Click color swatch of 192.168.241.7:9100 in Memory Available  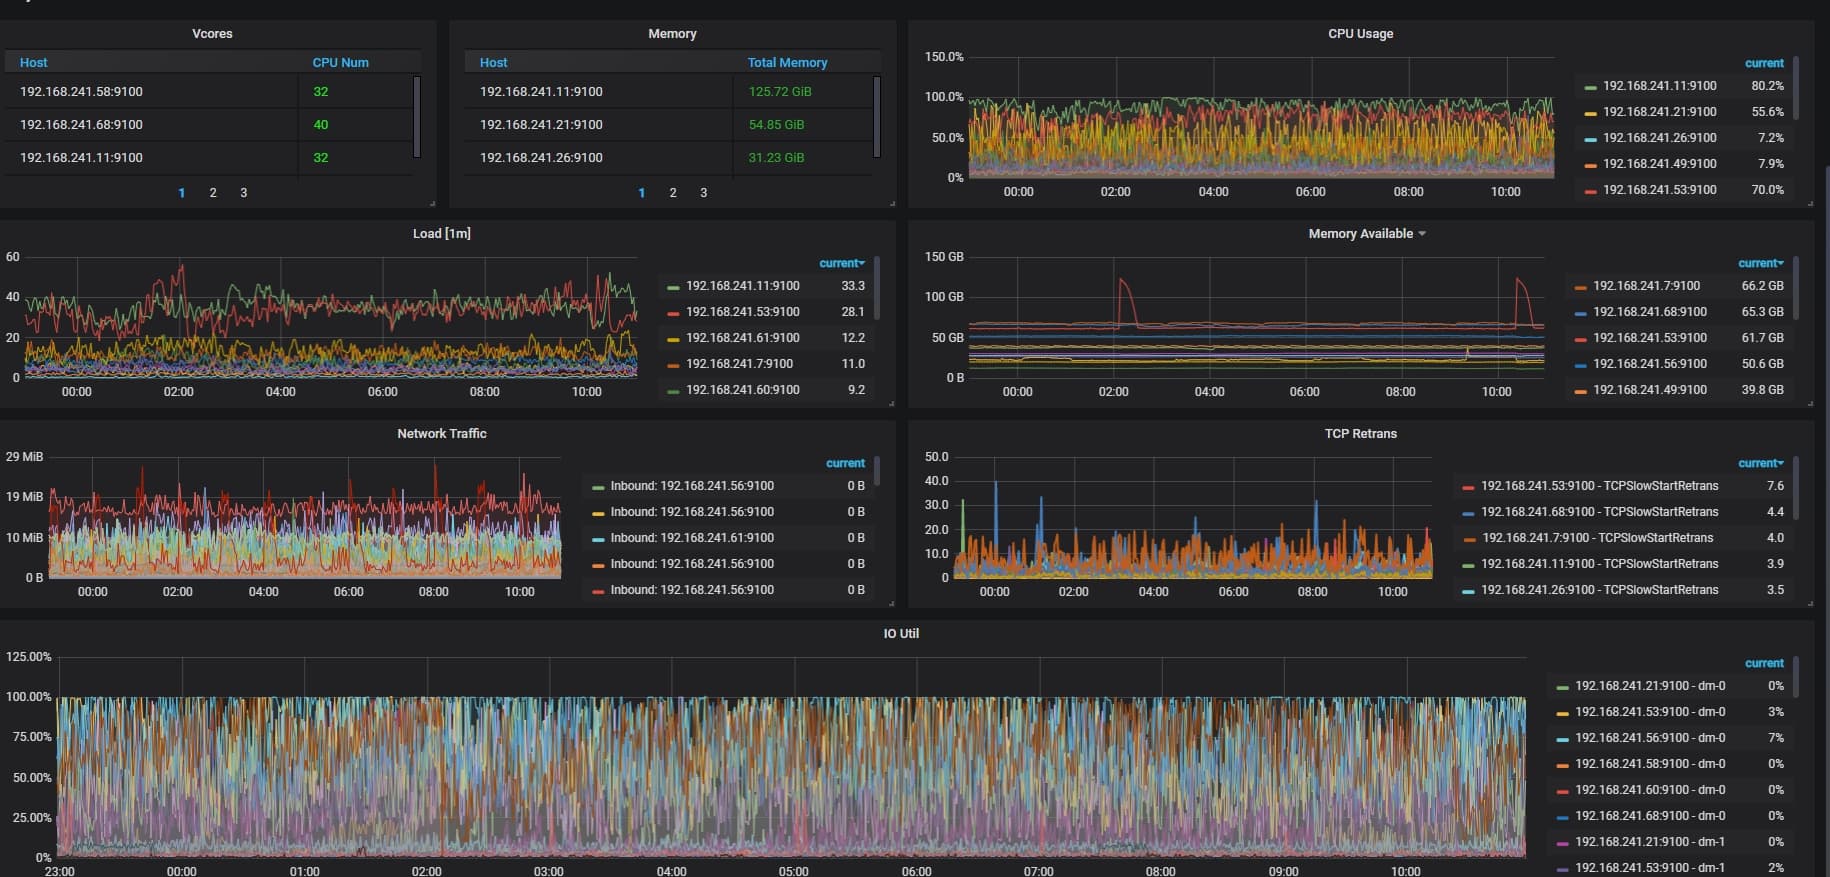click(1580, 287)
